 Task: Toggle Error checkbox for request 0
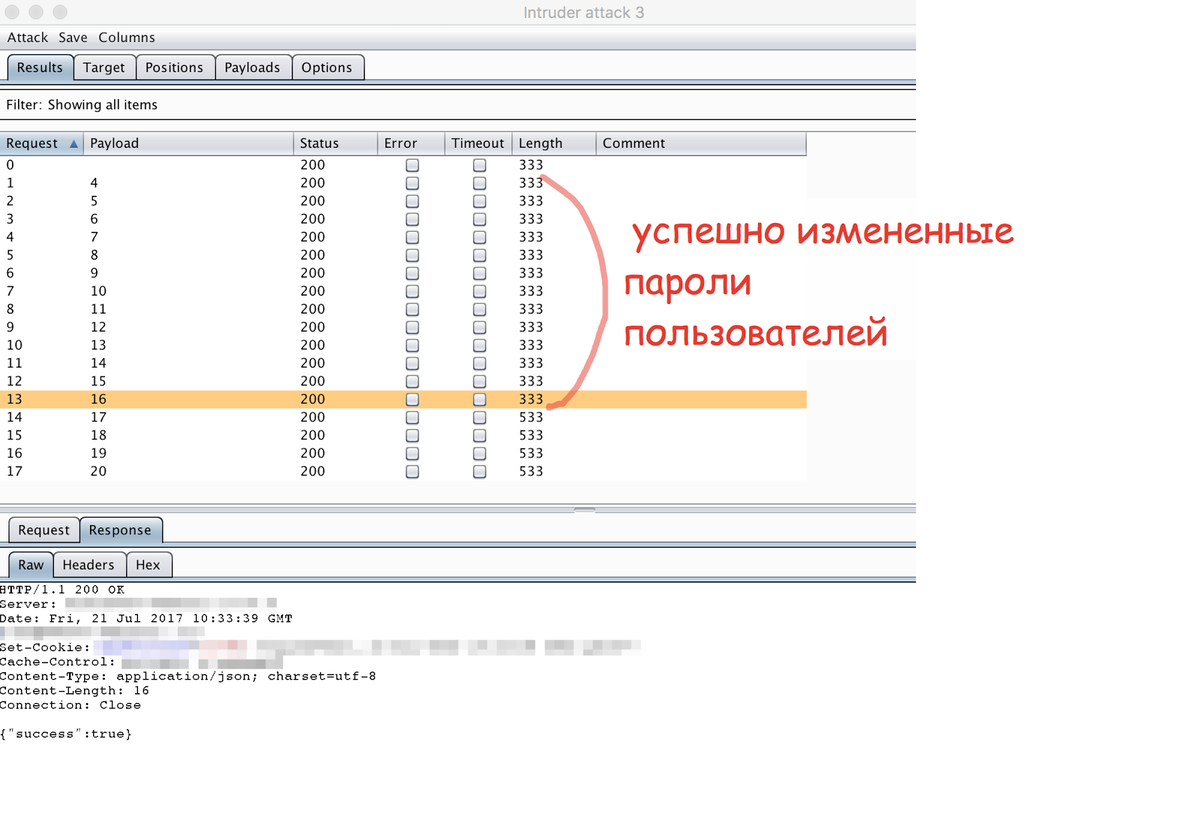click(412, 165)
